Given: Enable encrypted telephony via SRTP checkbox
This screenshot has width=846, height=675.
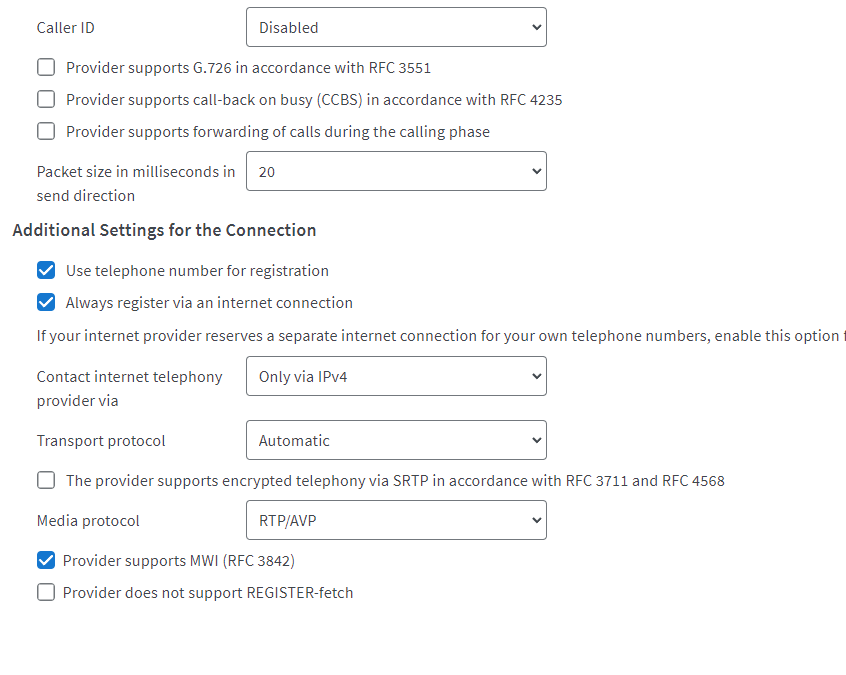Looking at the screenshot, I should tap(46, 481).
